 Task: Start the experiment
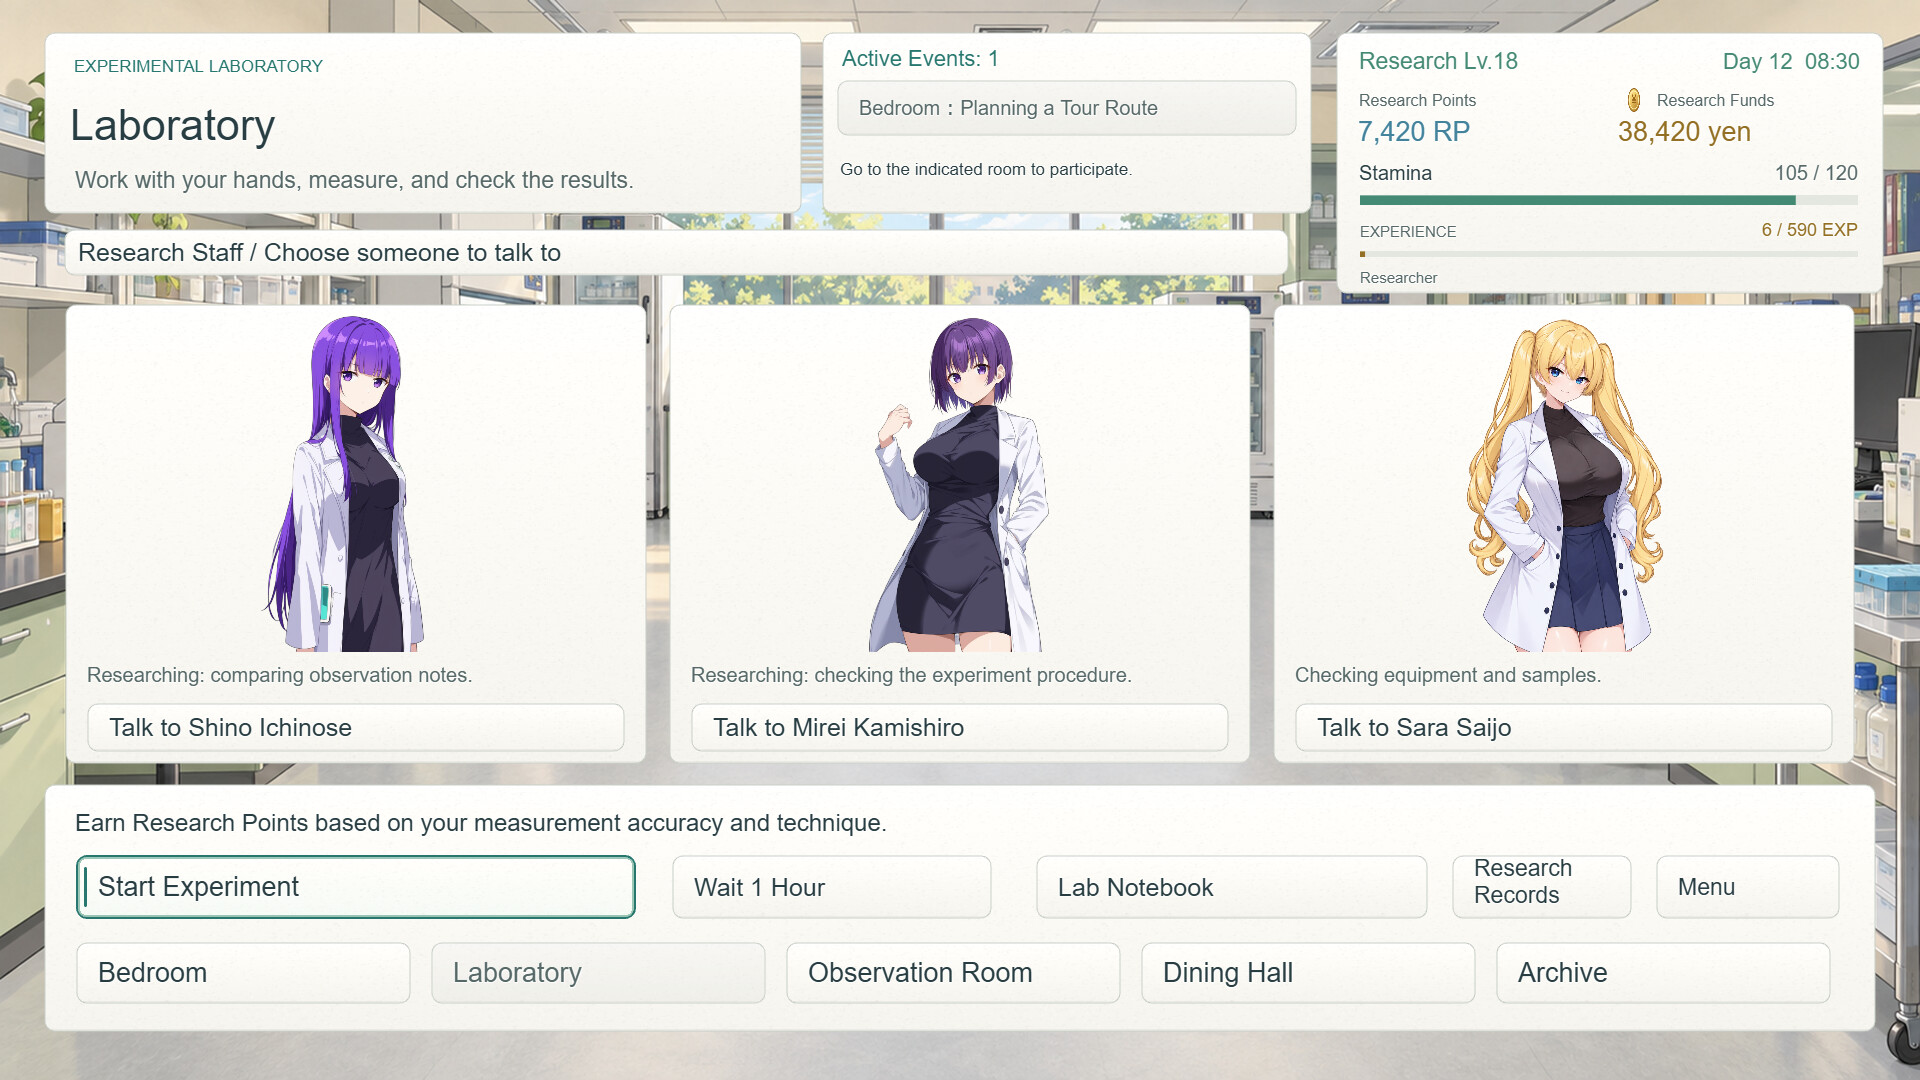click(356, 887)
